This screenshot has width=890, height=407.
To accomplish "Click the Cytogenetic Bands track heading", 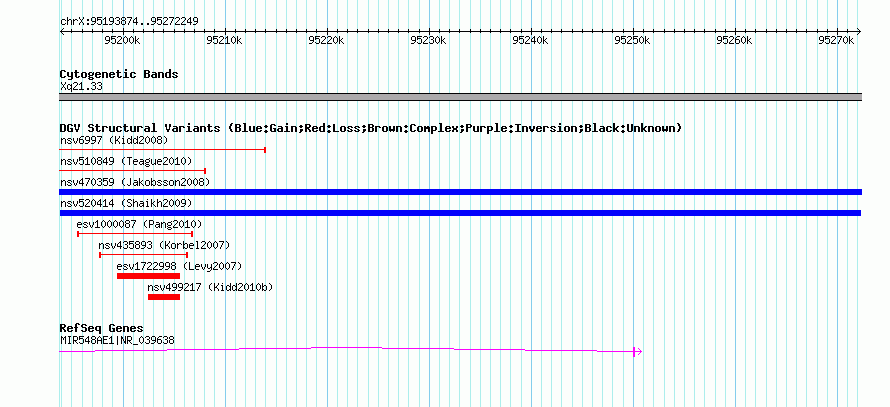I will click(119, 74).
